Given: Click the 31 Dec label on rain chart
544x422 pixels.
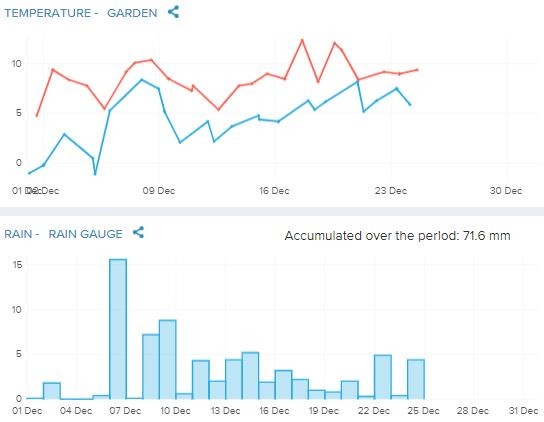Looking at the screenshot, I should point(523,411).
